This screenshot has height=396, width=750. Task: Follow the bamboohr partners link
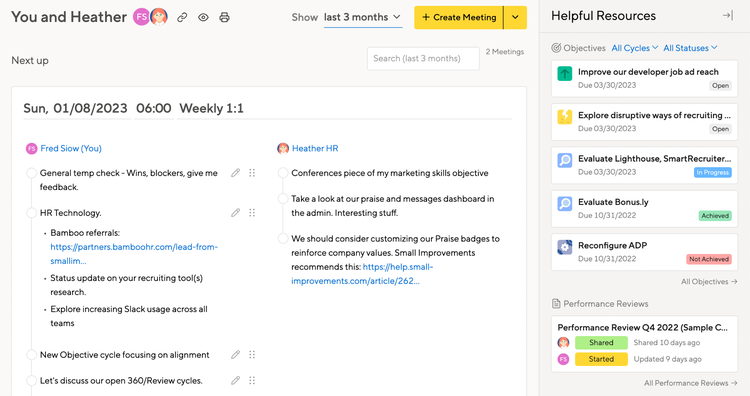(x=134, y=254)
